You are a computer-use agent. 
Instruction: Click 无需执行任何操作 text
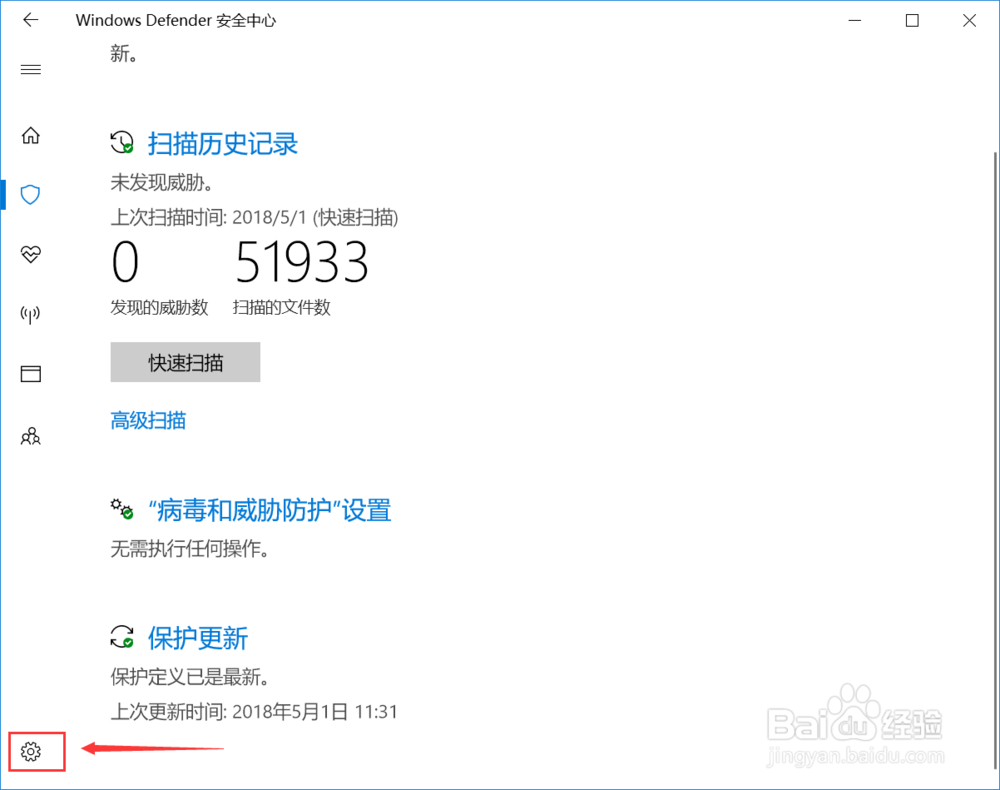coord(189,548)
